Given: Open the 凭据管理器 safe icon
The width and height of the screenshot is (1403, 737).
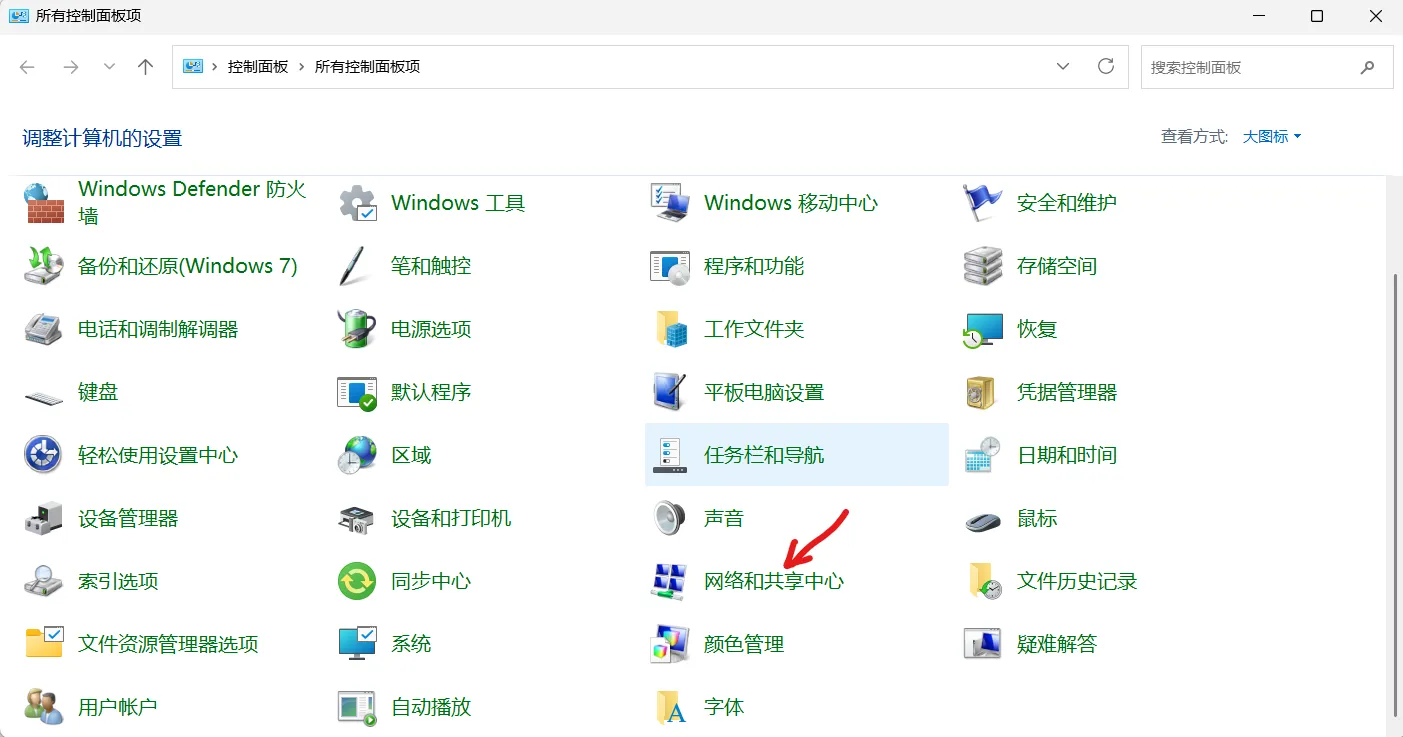Looking at the screenshot, I should click(983, 392).
